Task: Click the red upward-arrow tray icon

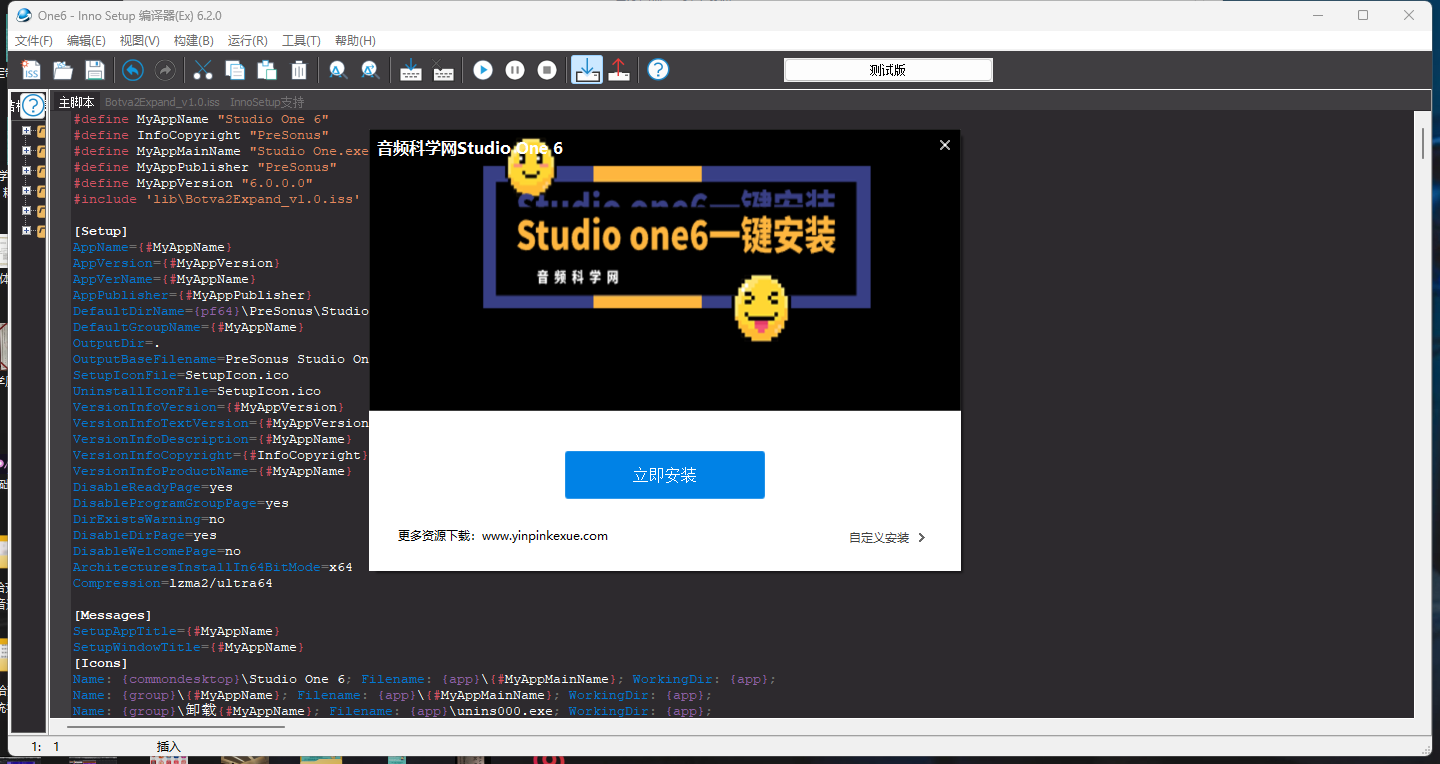Action: tap(619, 70)
